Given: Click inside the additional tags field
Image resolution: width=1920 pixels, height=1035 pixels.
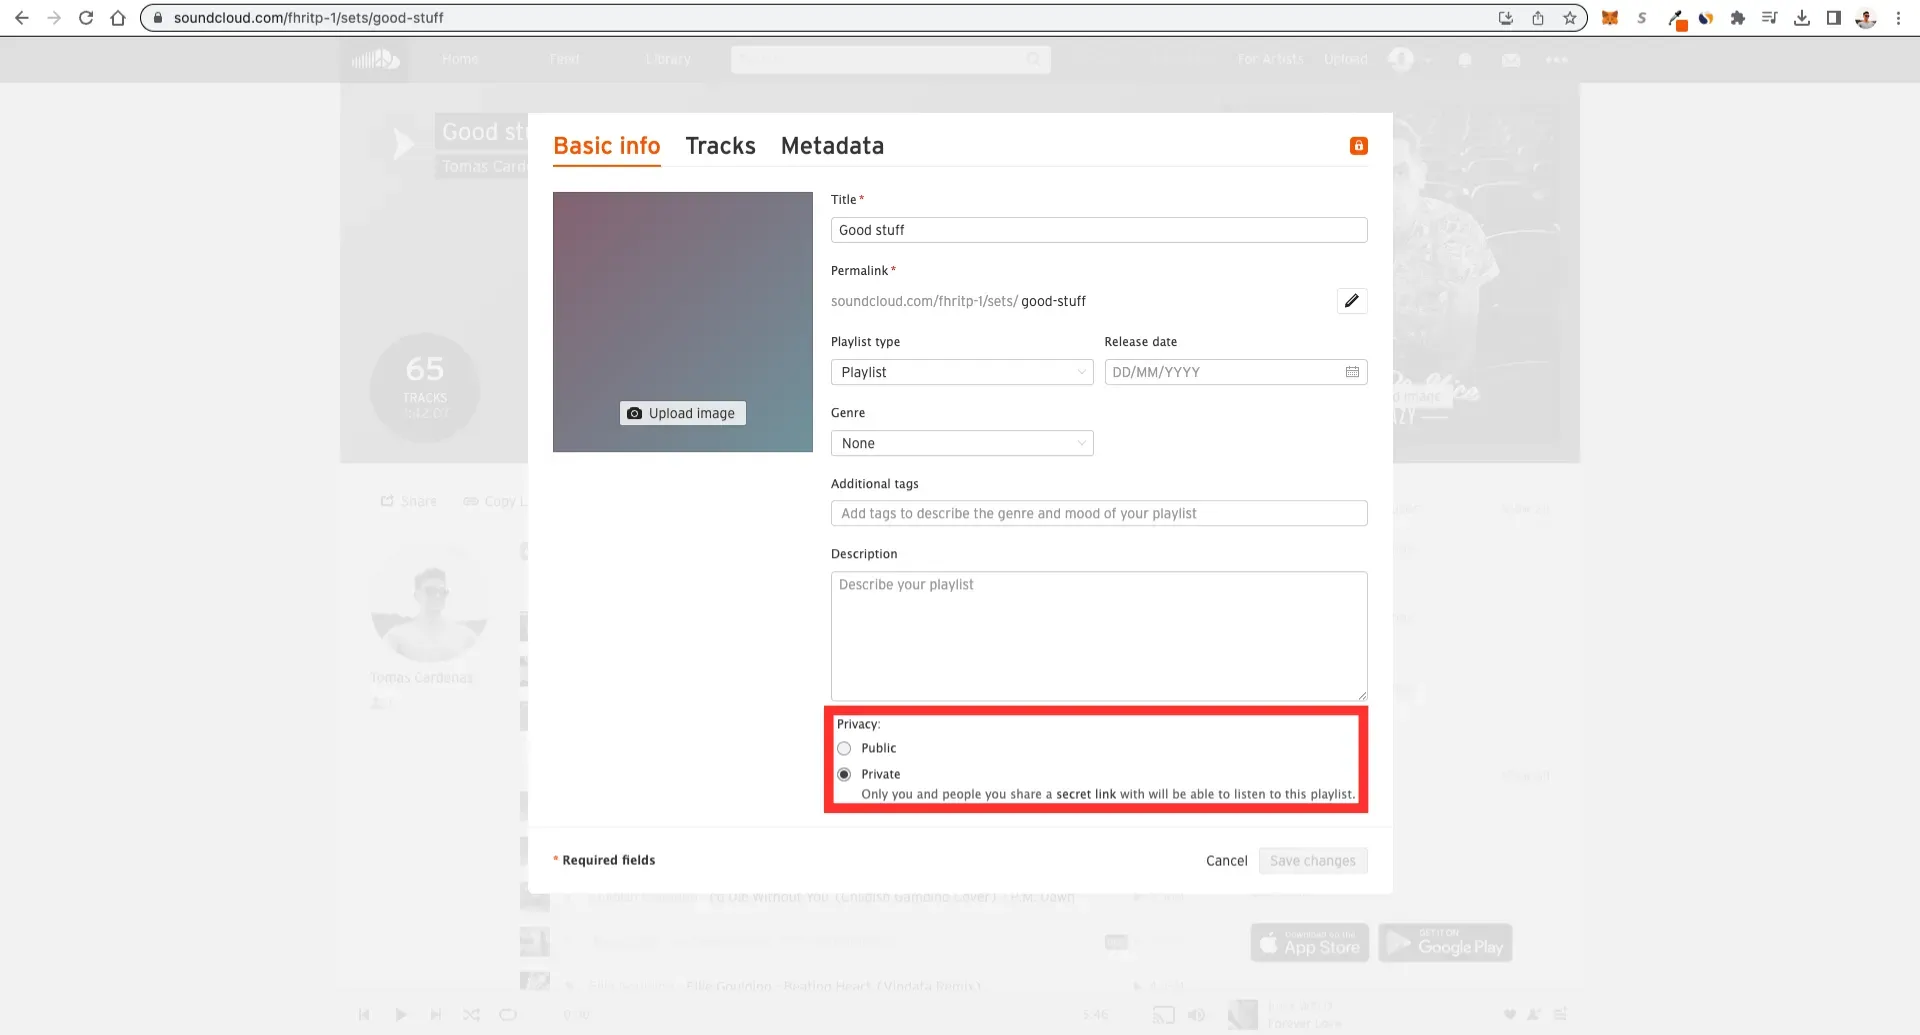Looking at the screenshot, I should pos(1098,513).
